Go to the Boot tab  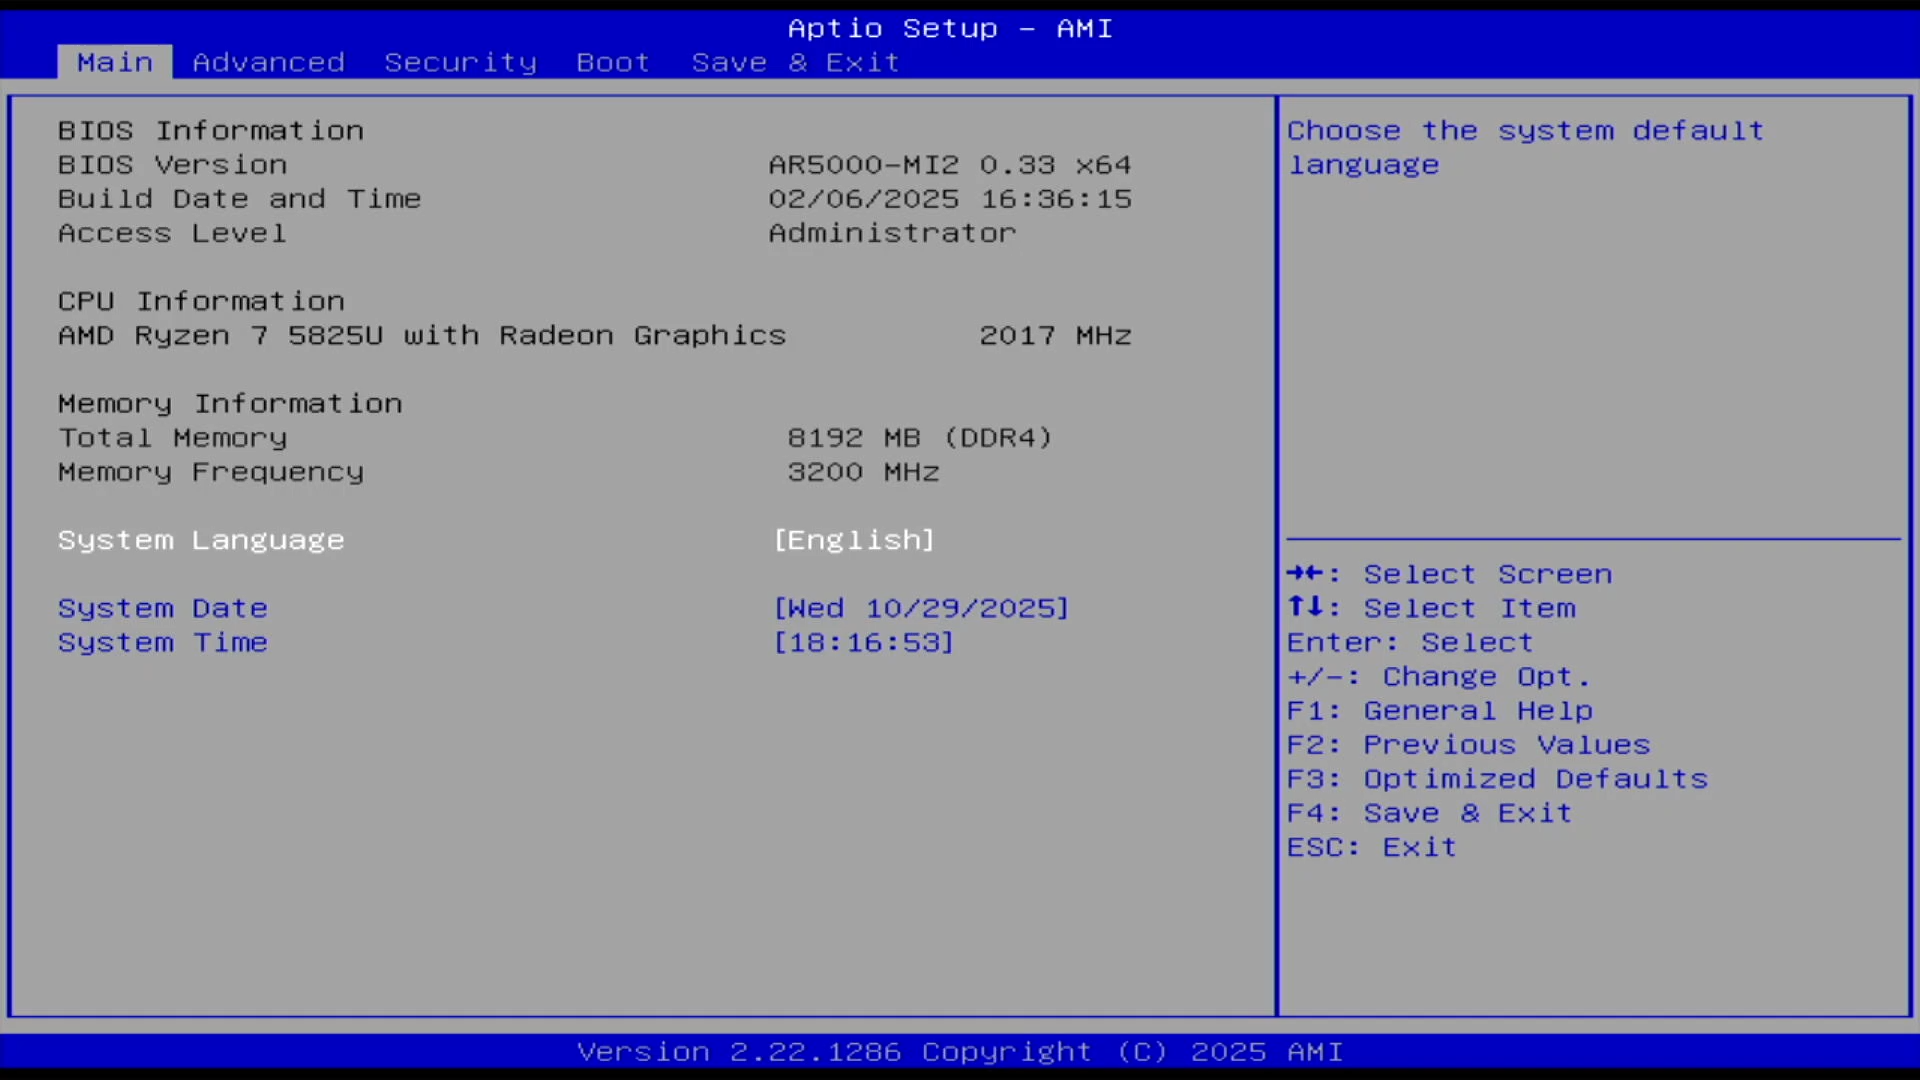(x=612, y=62)
